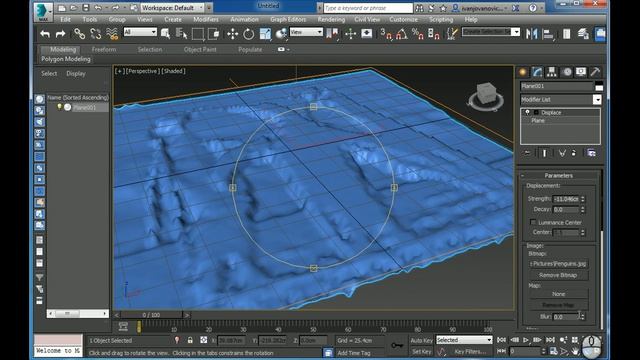Open the Create Selection Set dropdown
The width and height of the screenshot is (640, 360).
pos(491,32)
